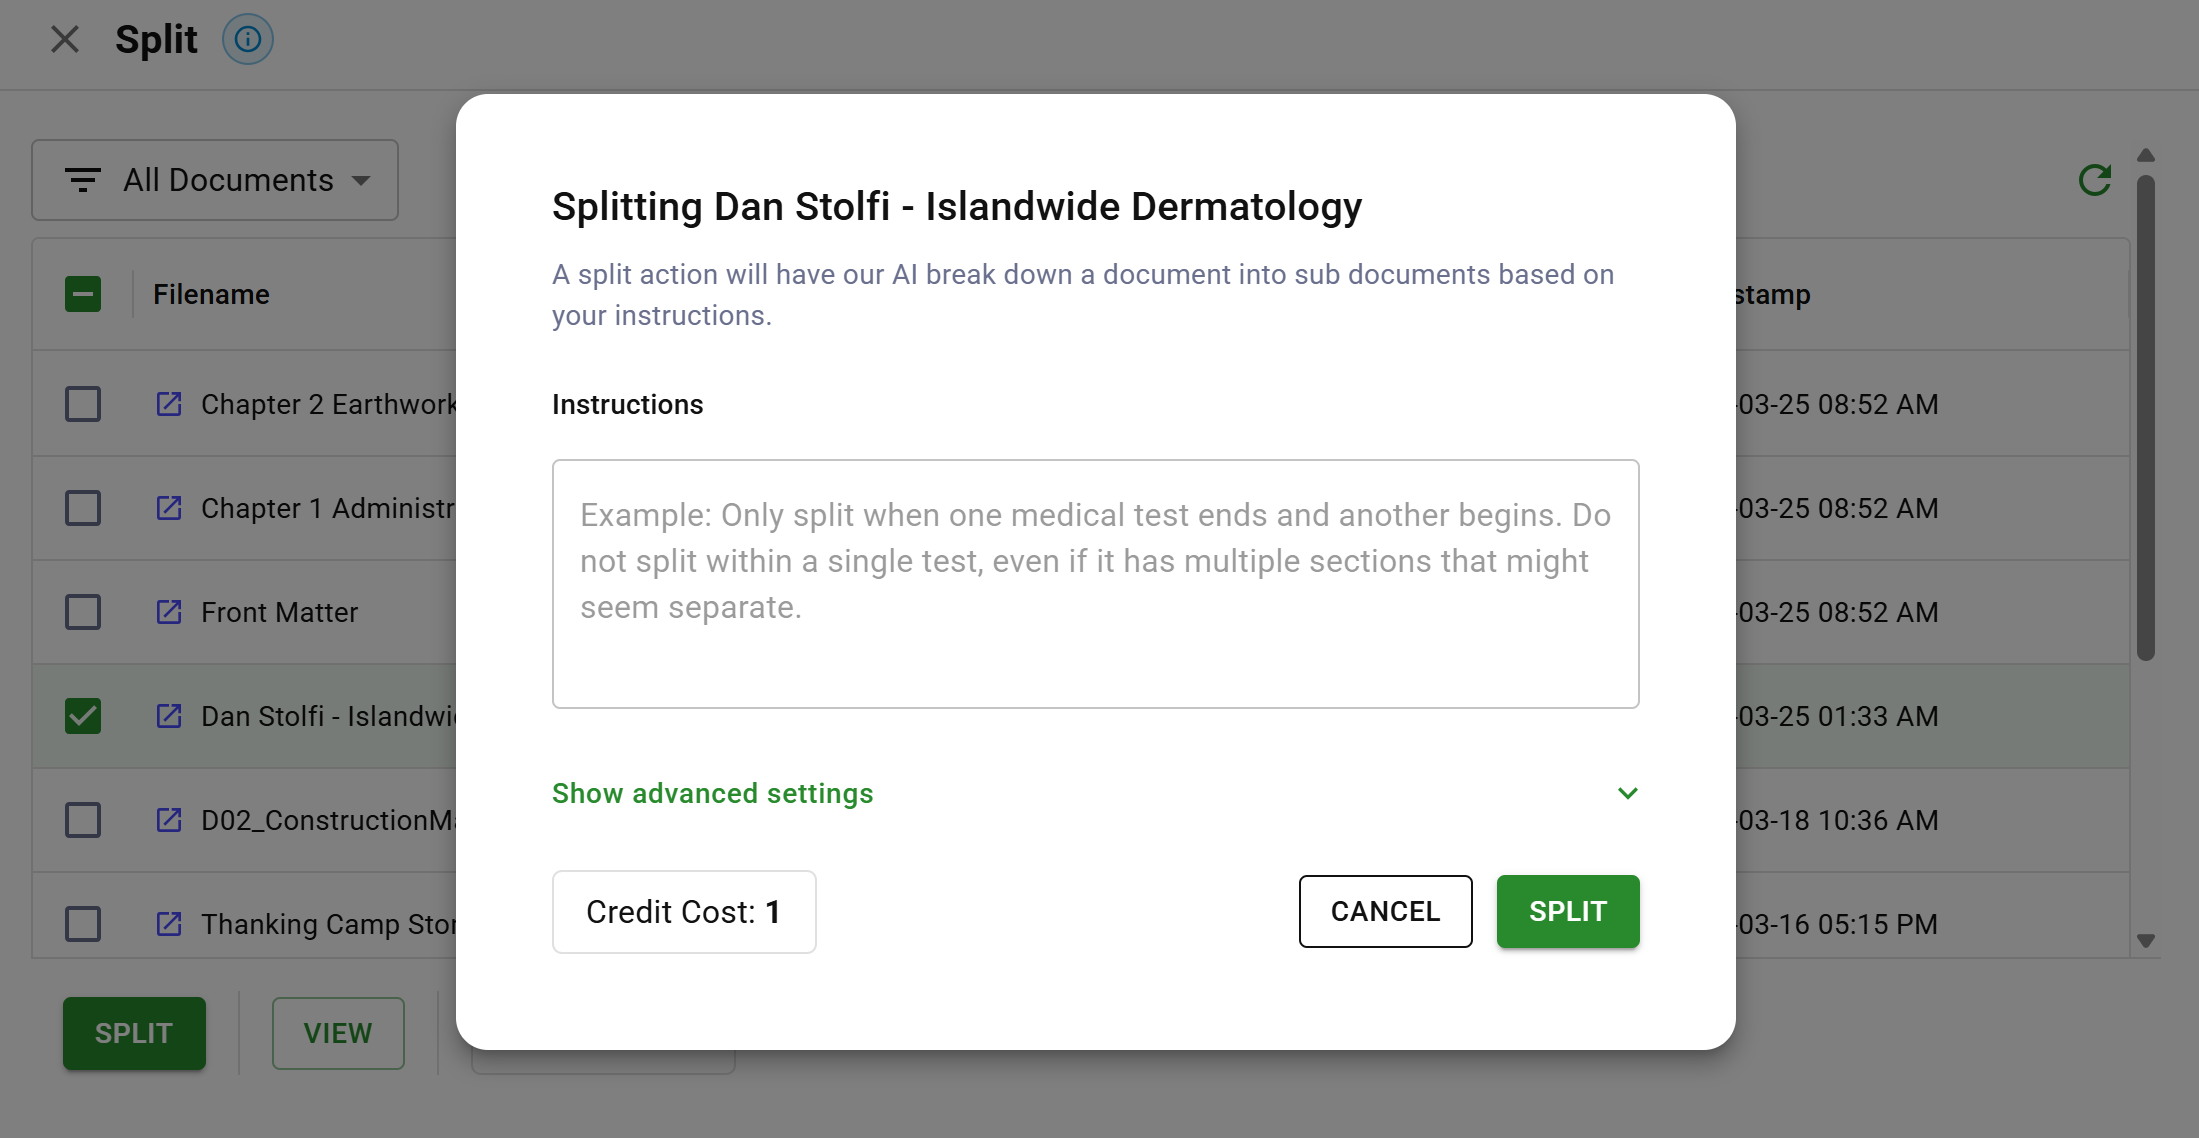Click the green SPLIT button in the dialog
The height and width of the screenshot is (1138, 2199).
[1567, 911]
